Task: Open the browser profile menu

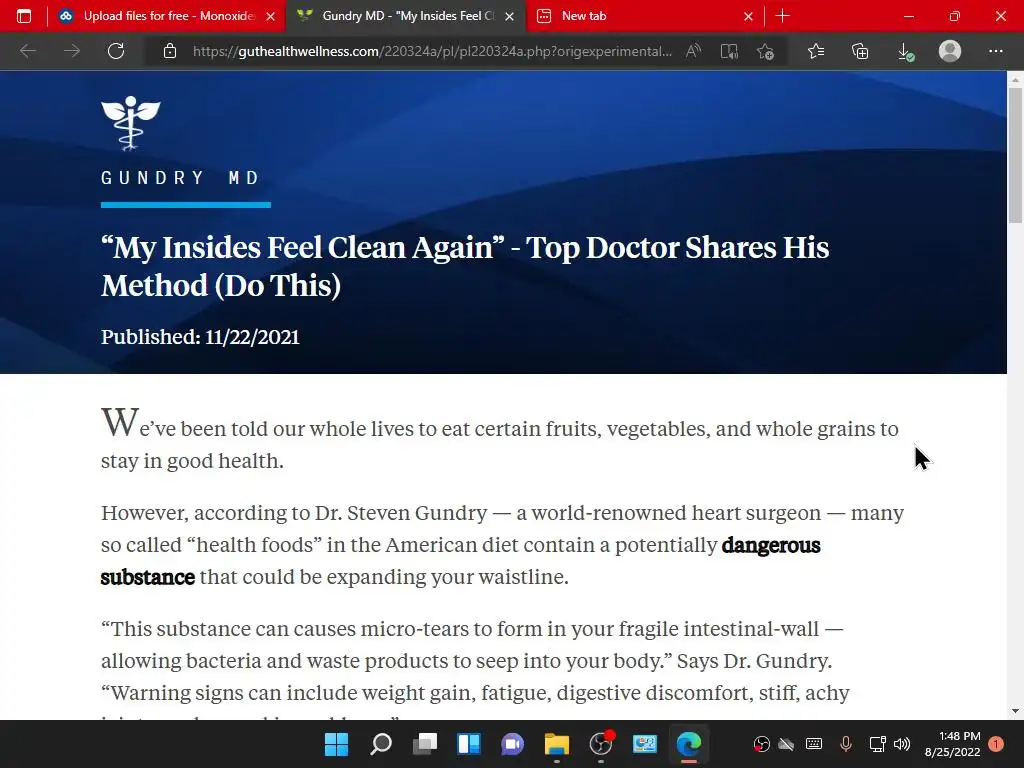Action: coord(950,51)
